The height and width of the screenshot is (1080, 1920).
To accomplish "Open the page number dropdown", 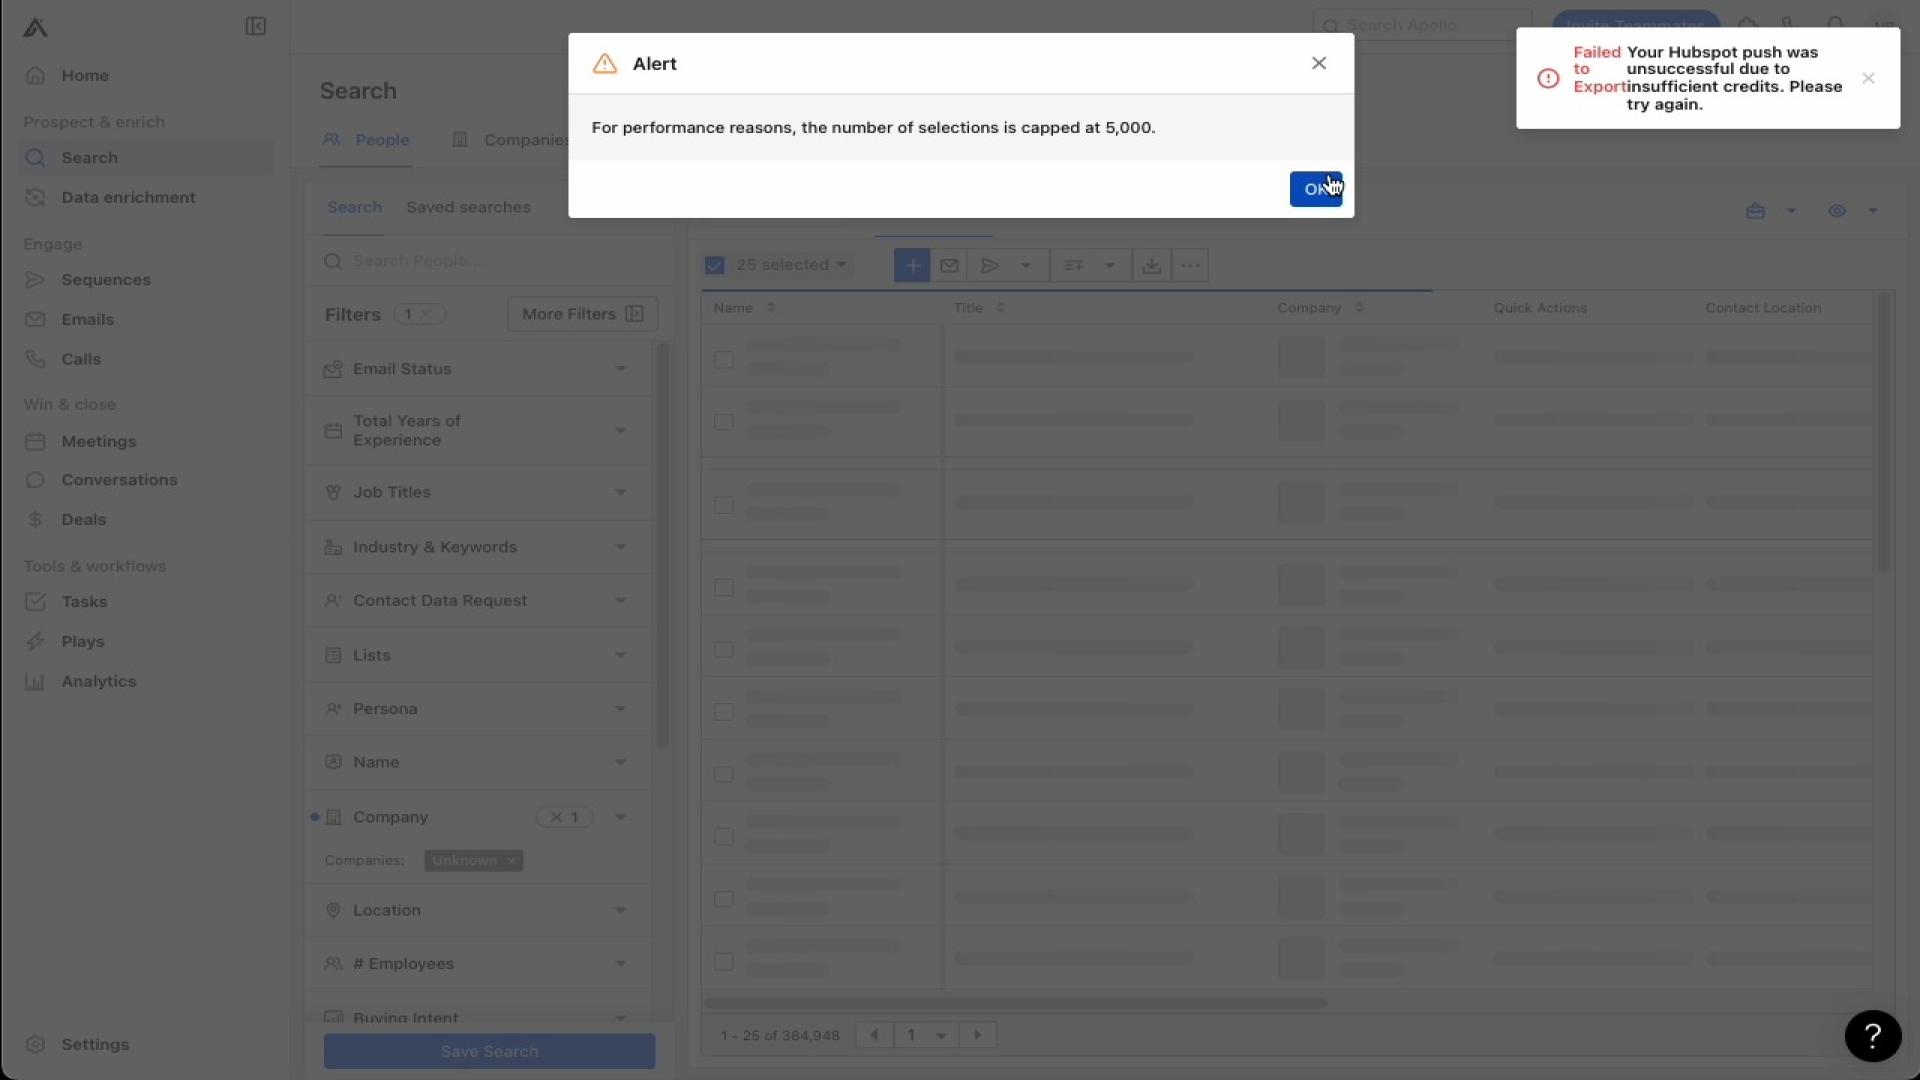I will (926, 1035).
